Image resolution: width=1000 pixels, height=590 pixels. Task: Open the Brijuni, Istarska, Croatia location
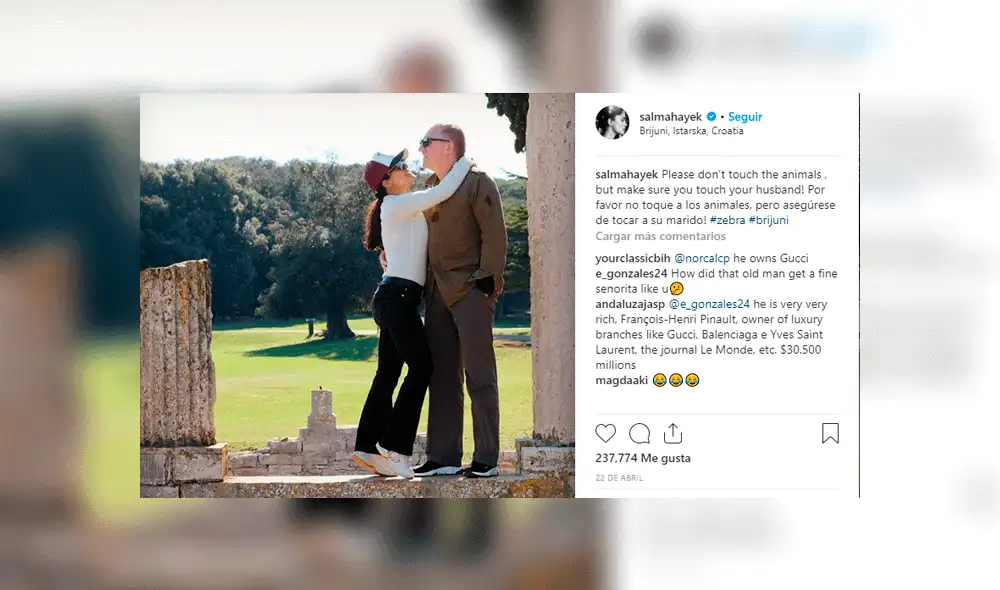pyautogui.click(x=691, y=131)
